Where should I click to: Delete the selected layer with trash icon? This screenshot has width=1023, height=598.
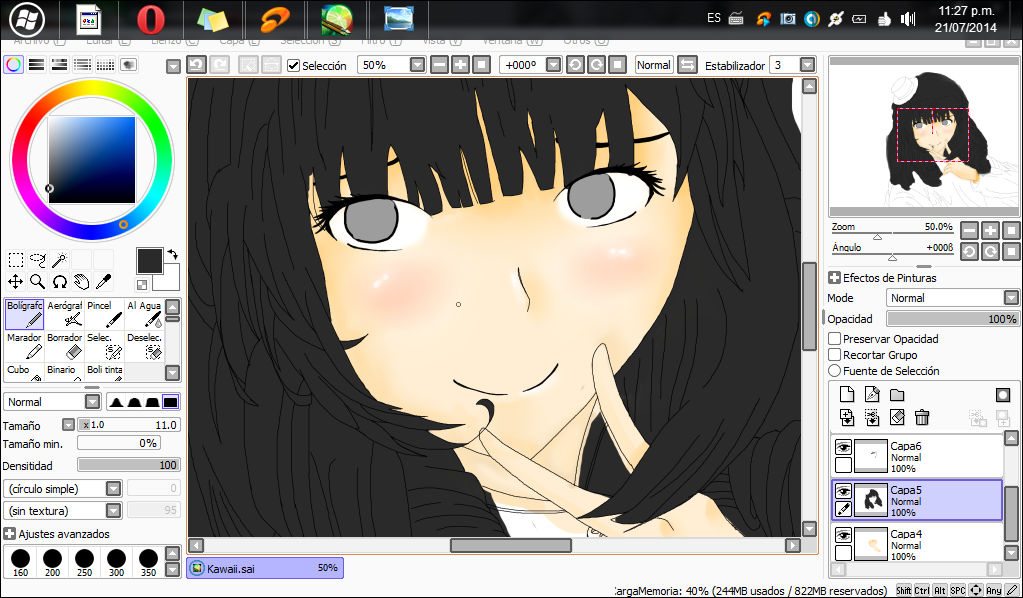click(922, 417)
